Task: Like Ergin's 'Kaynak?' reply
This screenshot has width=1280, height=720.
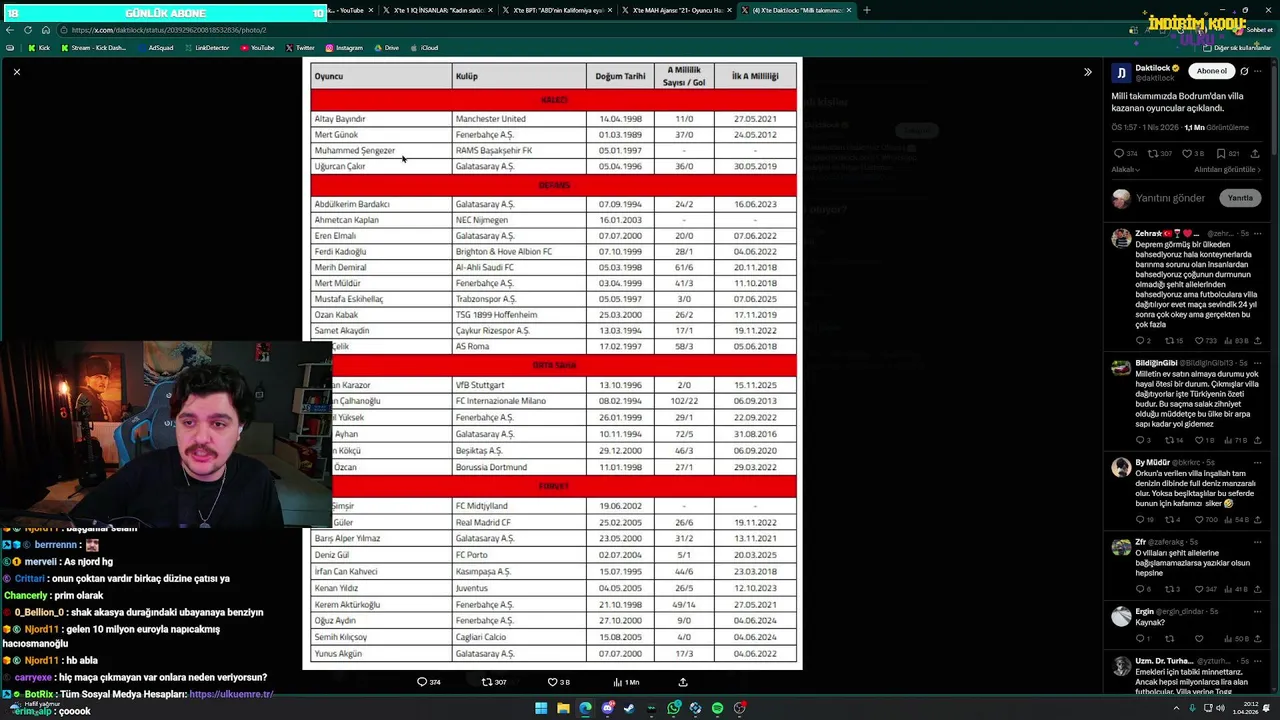Action: click(x=1199, y=639)
